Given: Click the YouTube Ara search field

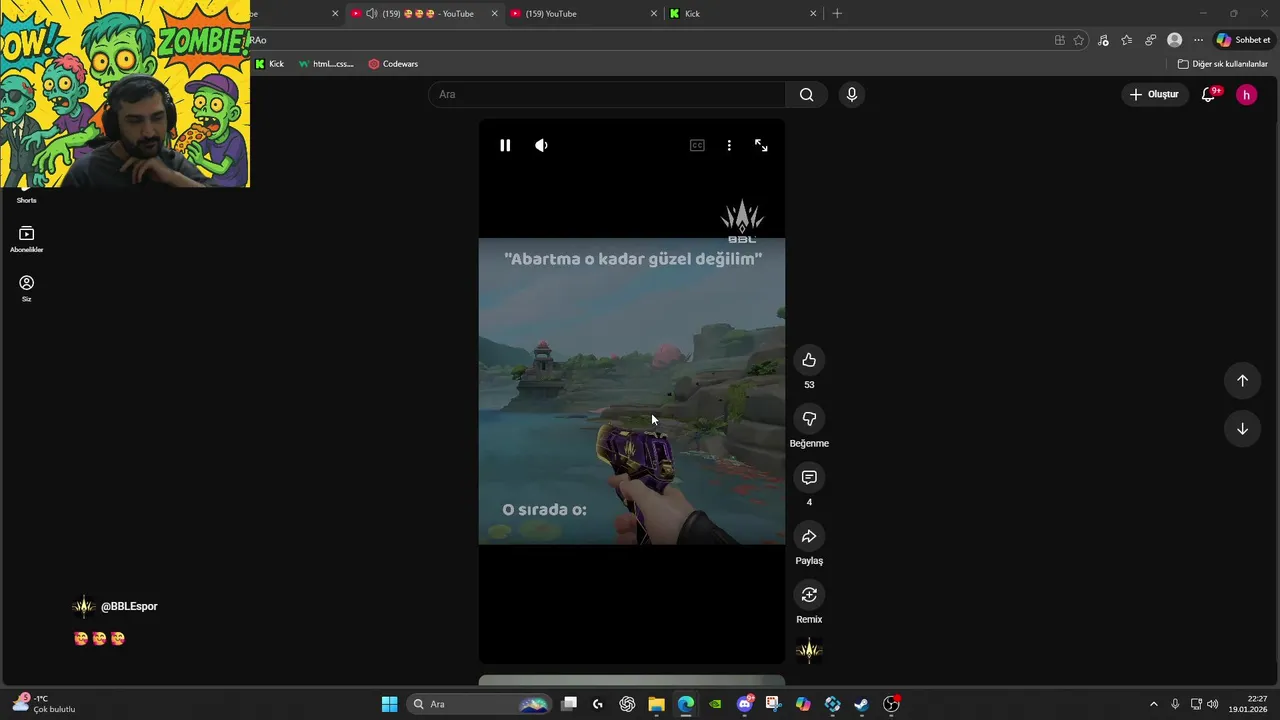Looking at the screenshot, I should point(607,94).
